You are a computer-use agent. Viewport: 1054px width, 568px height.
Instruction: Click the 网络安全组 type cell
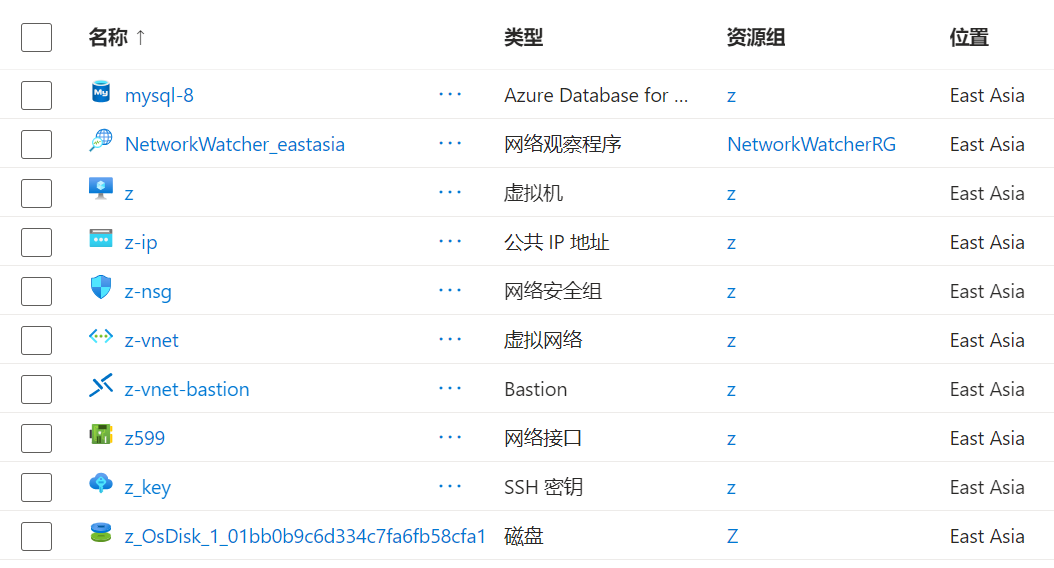point(553,292)
